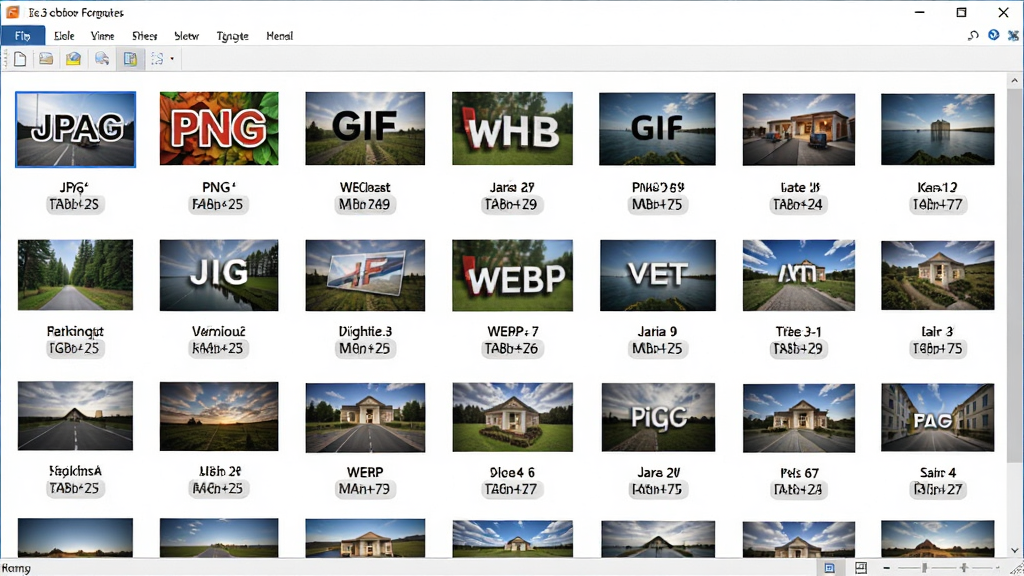Click the file name Vemiouz
The width and height of the screenshot is (1024, 576).
(219, 332)
